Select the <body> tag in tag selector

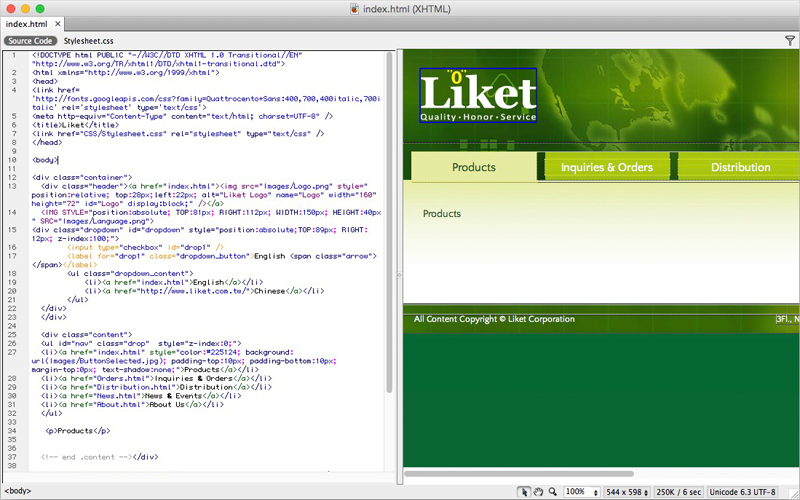18,492
